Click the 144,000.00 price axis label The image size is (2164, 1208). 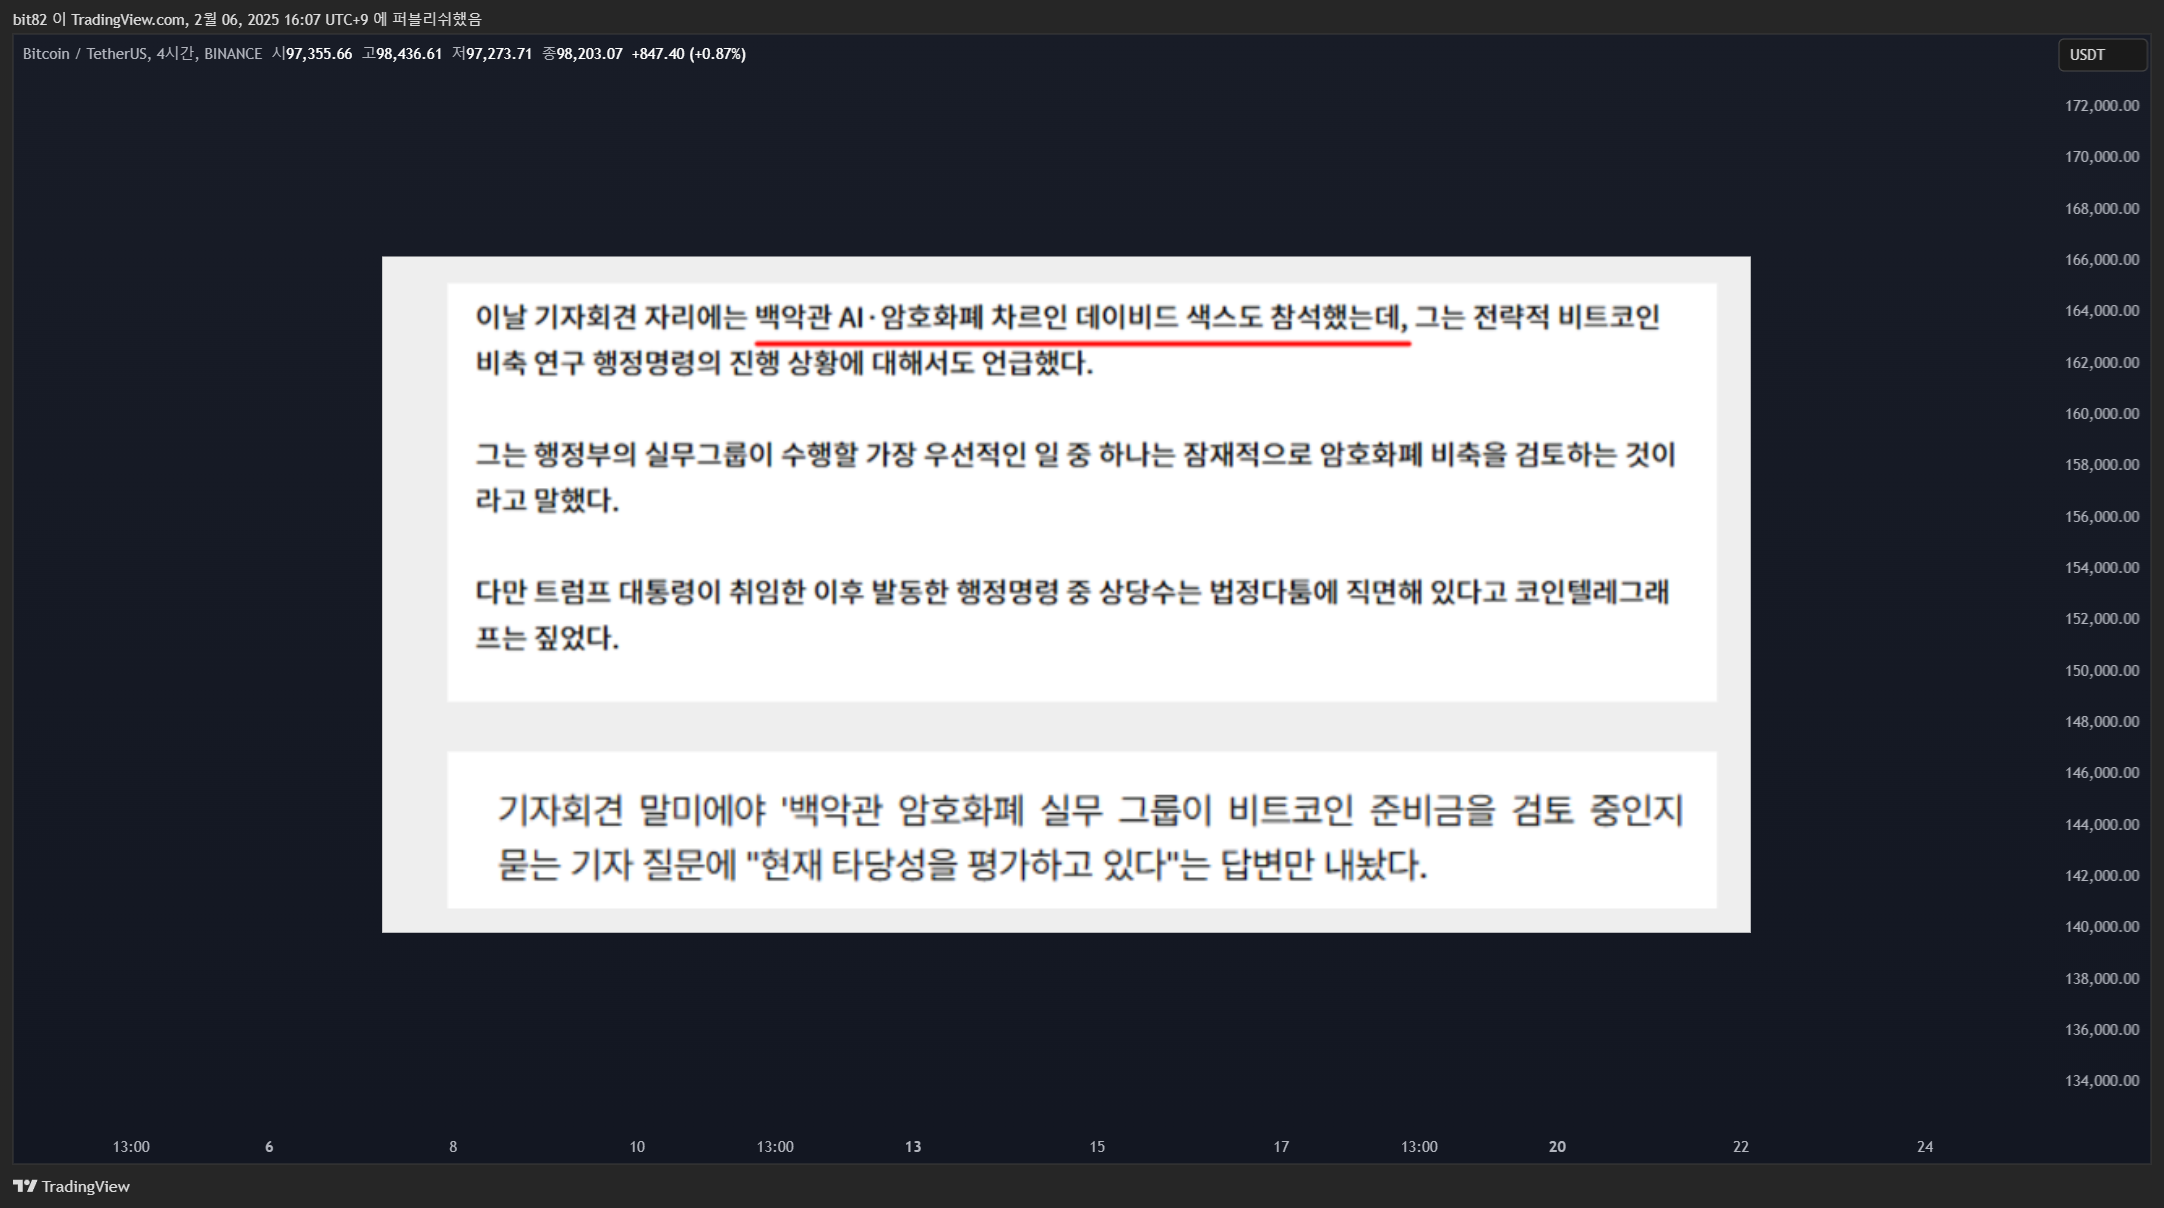[2102, 825]
